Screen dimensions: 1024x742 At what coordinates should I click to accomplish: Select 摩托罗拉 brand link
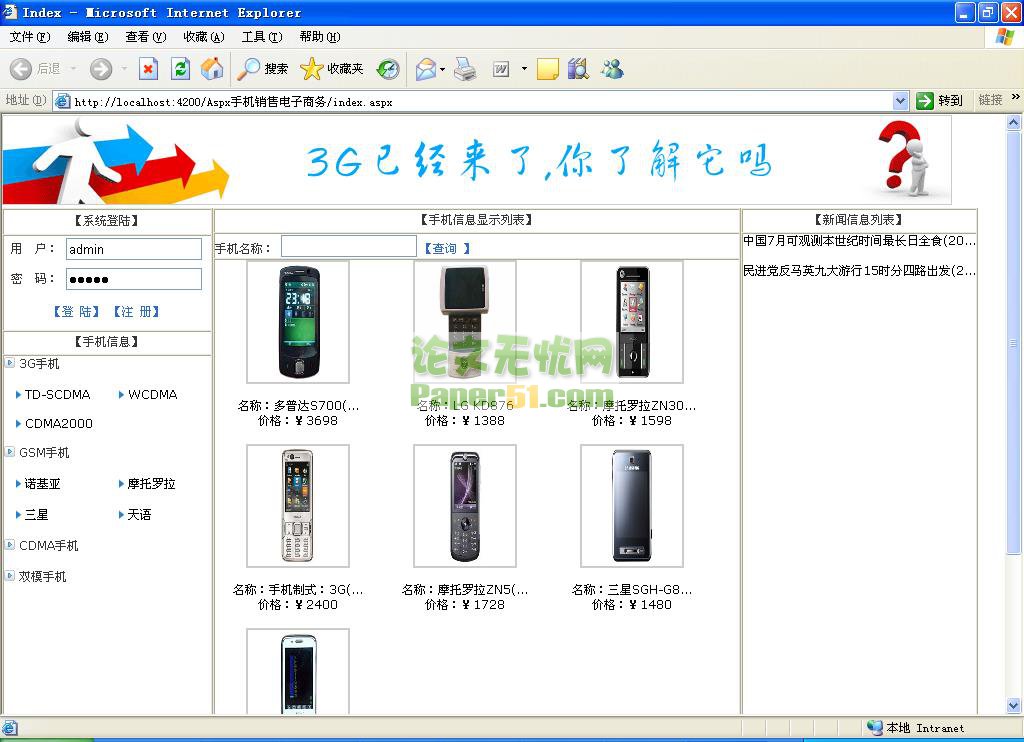point(152,483)
